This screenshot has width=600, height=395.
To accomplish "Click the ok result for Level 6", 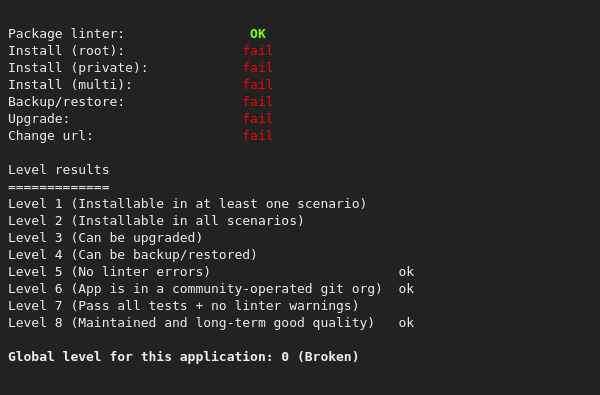I will (406, 289).
